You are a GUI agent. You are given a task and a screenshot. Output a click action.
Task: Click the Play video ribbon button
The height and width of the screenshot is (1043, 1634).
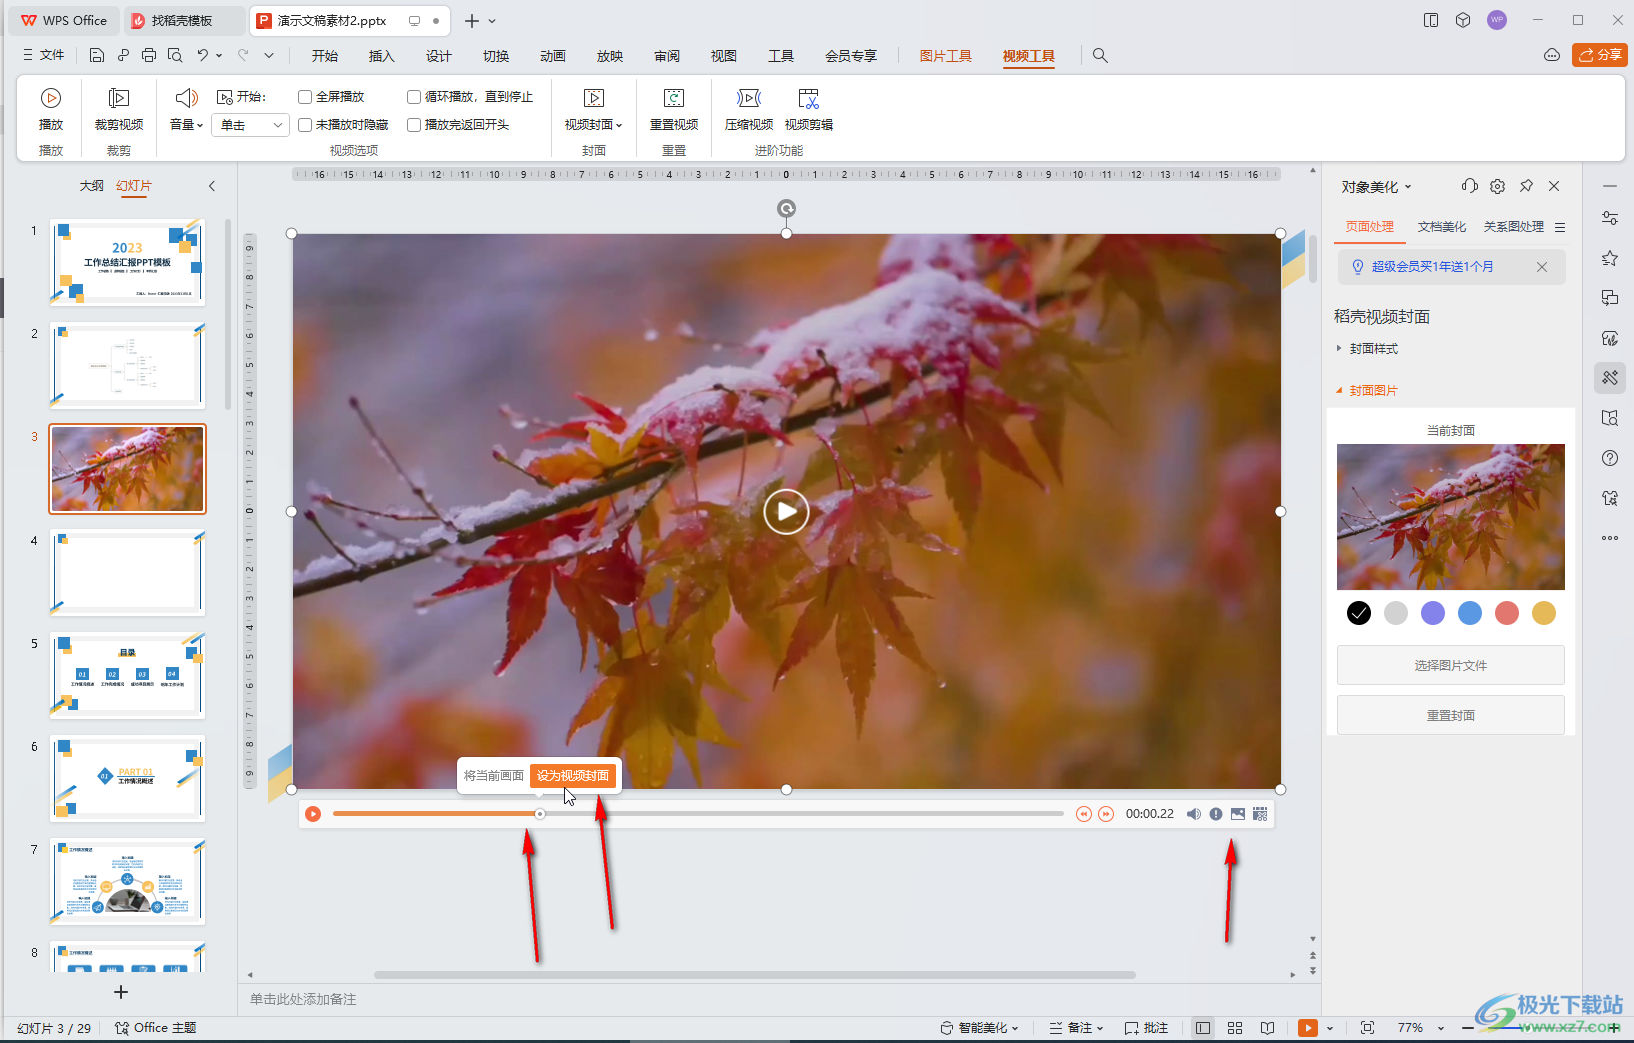click(x=51, y=109)
